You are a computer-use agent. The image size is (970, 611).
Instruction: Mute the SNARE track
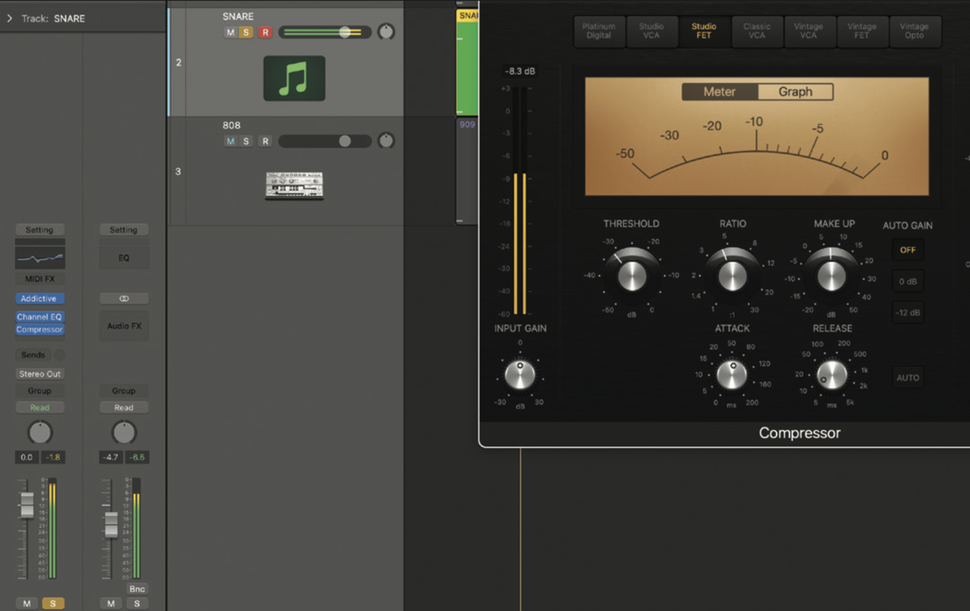tap(230, 31)
